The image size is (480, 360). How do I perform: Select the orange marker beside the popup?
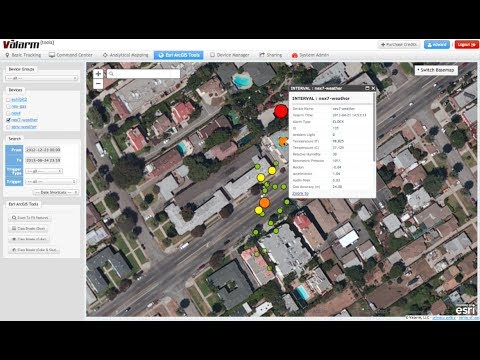pos(283,141)
